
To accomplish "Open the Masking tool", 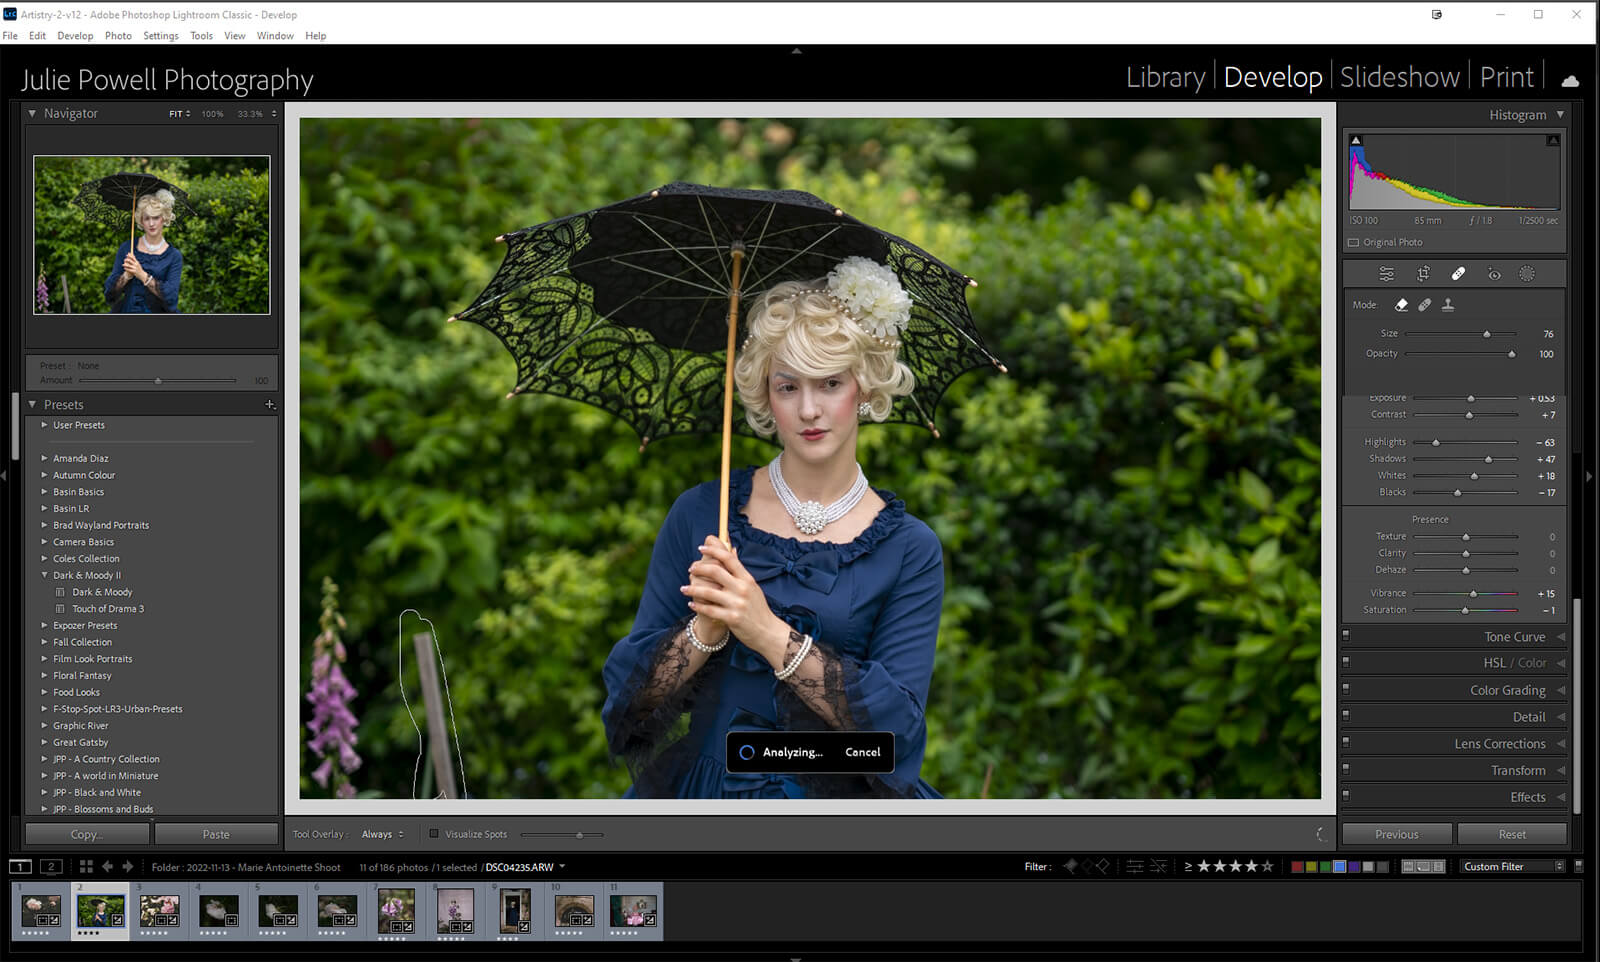I will point(1527,274).
